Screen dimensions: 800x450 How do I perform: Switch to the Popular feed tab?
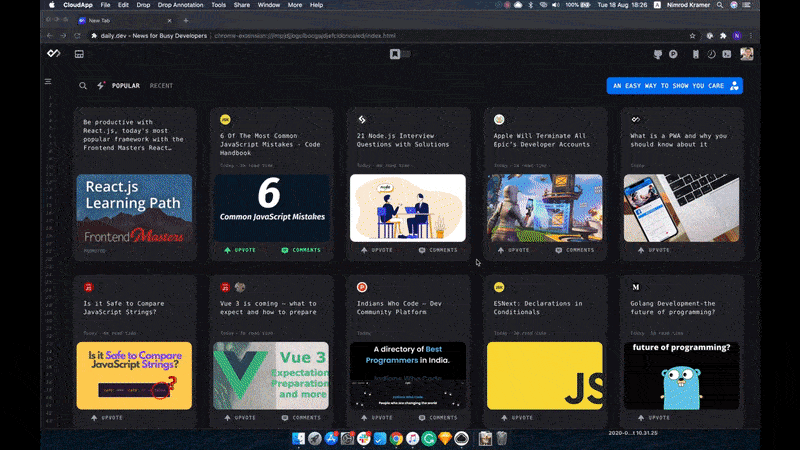coord(126,86)
